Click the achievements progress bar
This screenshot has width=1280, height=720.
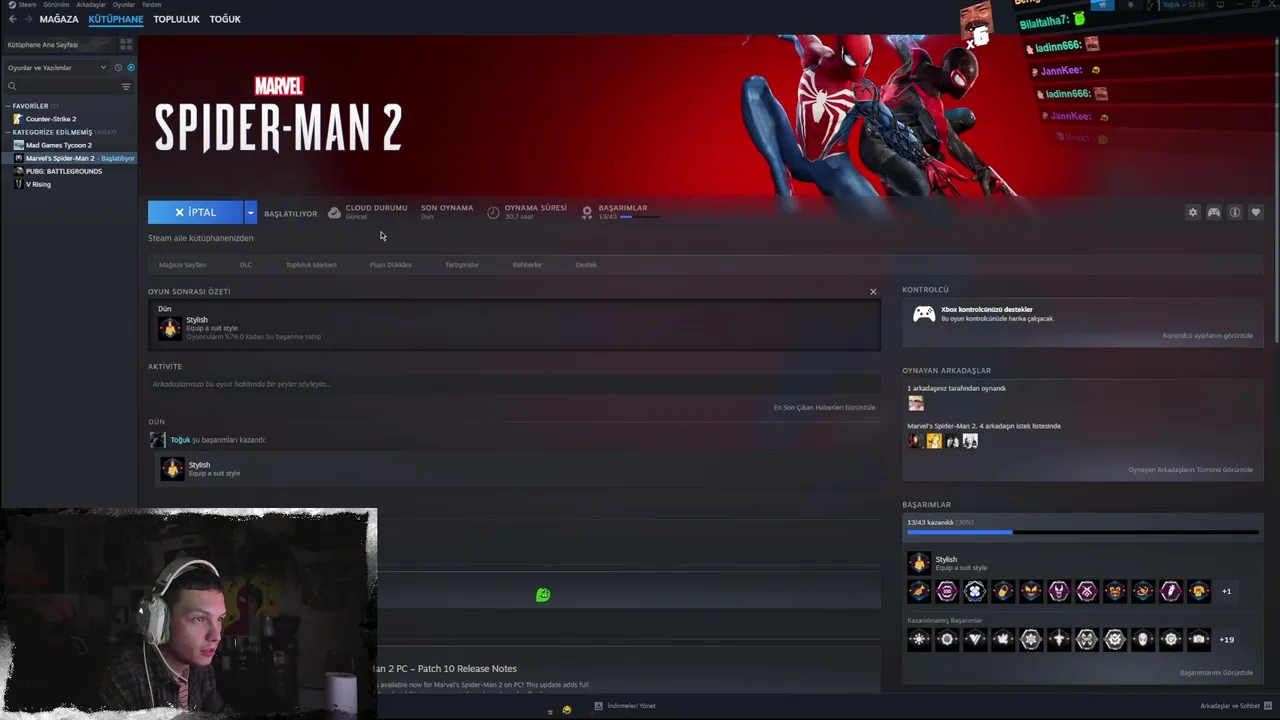(1083, 532)
